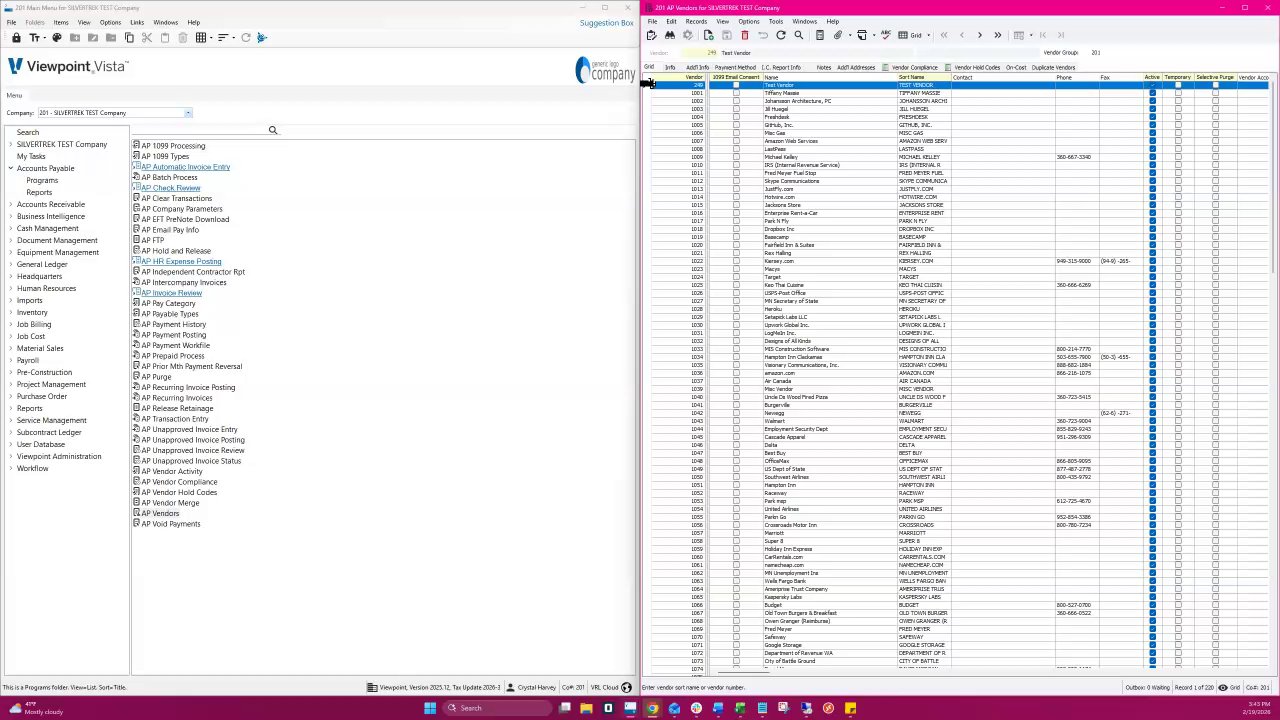Click the magnifier lookup icon in AP Vendors toolbar
1280x720 pixels.
(x=798, y=35)
